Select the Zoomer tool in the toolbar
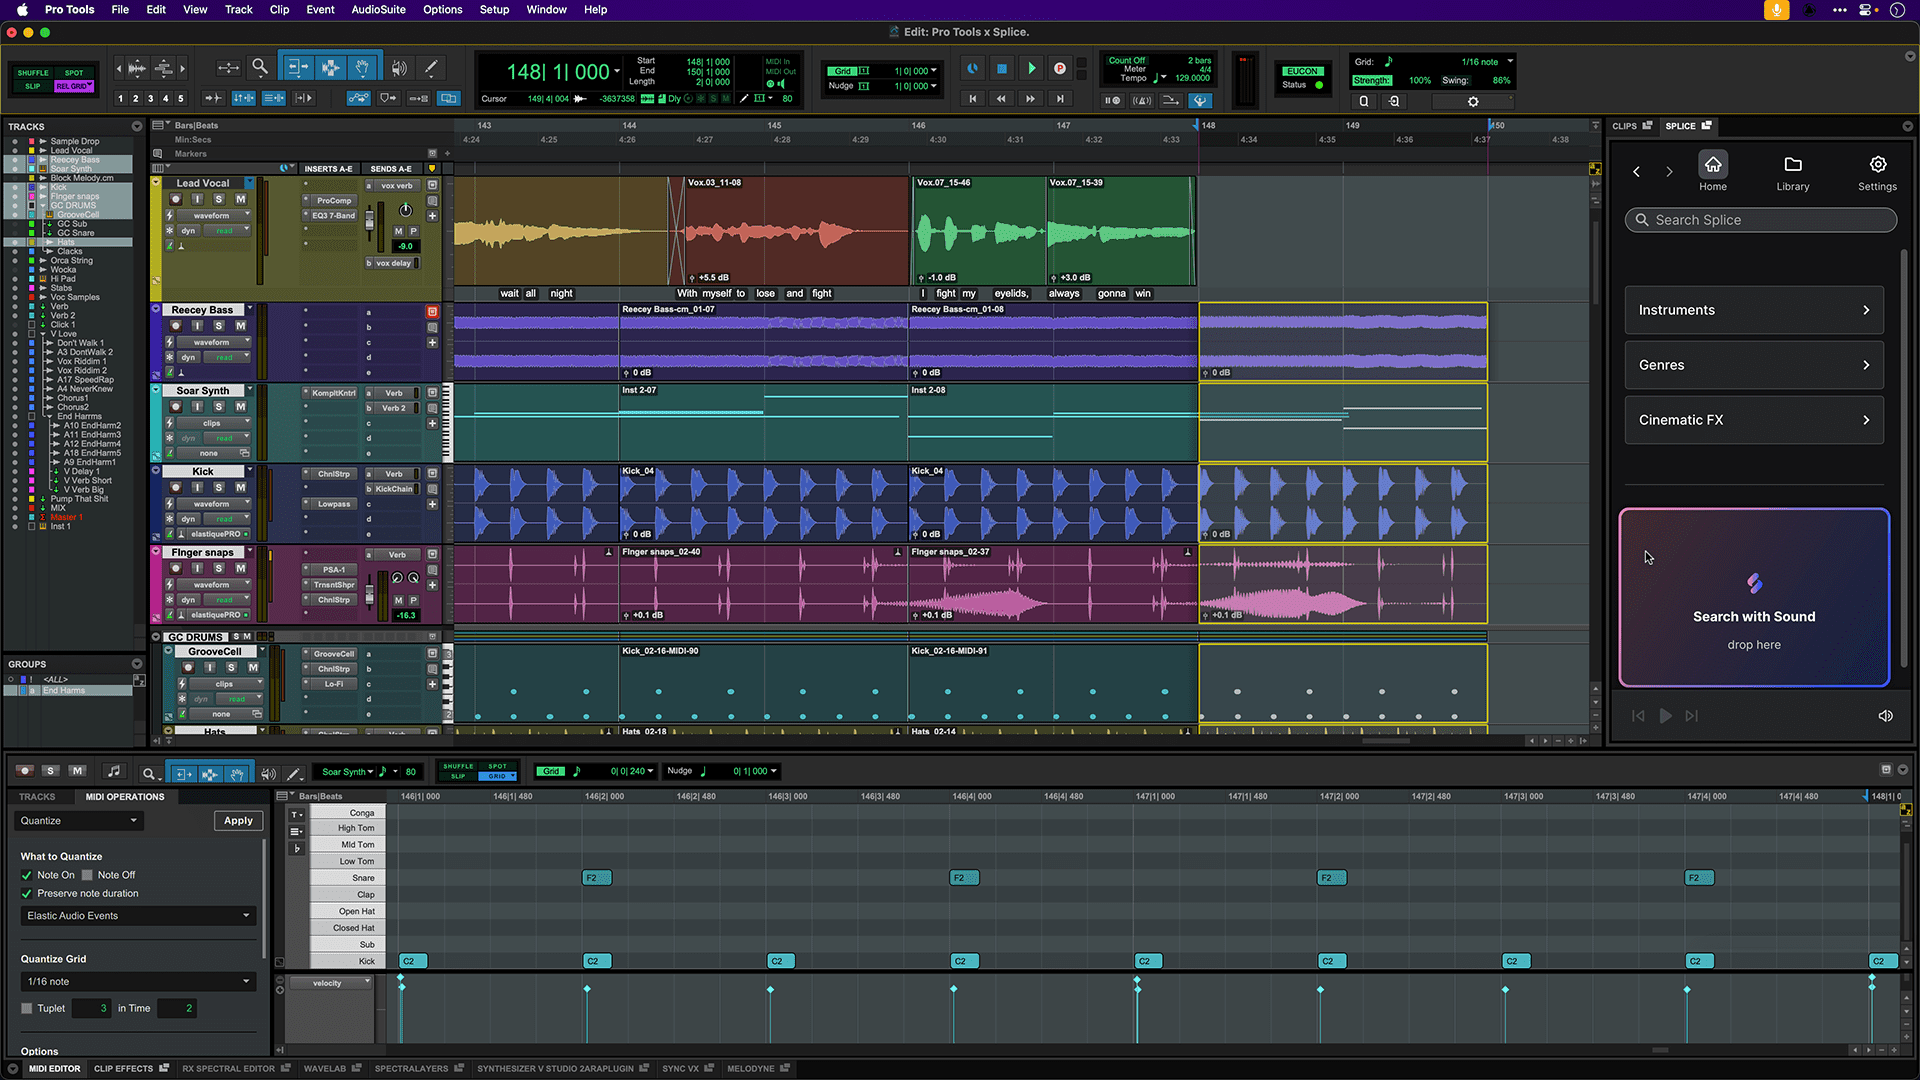Image resolution: width=1920 pixels, height=1080 pixels. point(259,66)
